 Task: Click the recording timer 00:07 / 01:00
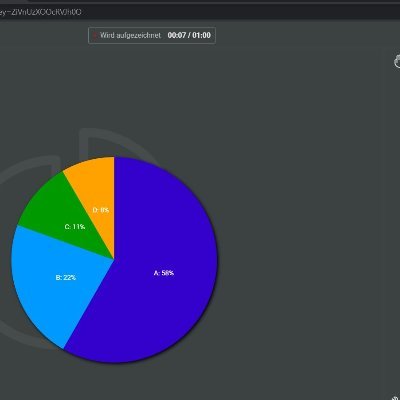click(189, 35)
